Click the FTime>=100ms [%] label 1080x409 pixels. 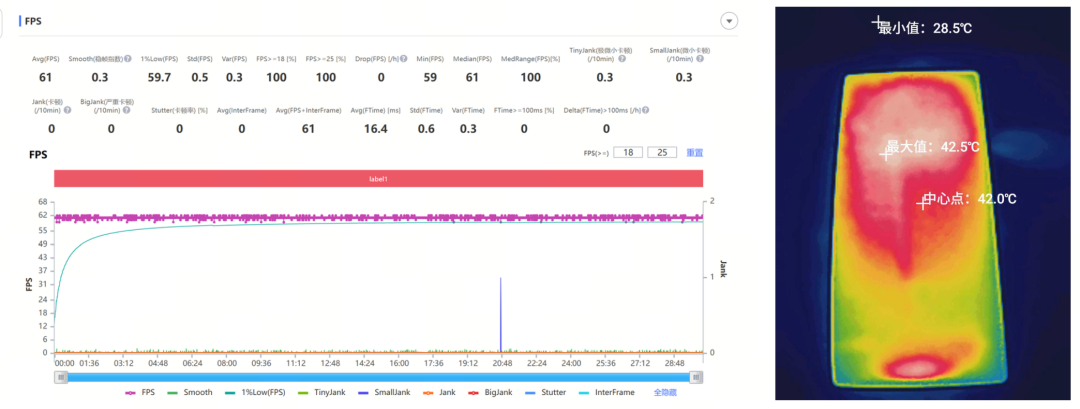(x=524, y=110)
